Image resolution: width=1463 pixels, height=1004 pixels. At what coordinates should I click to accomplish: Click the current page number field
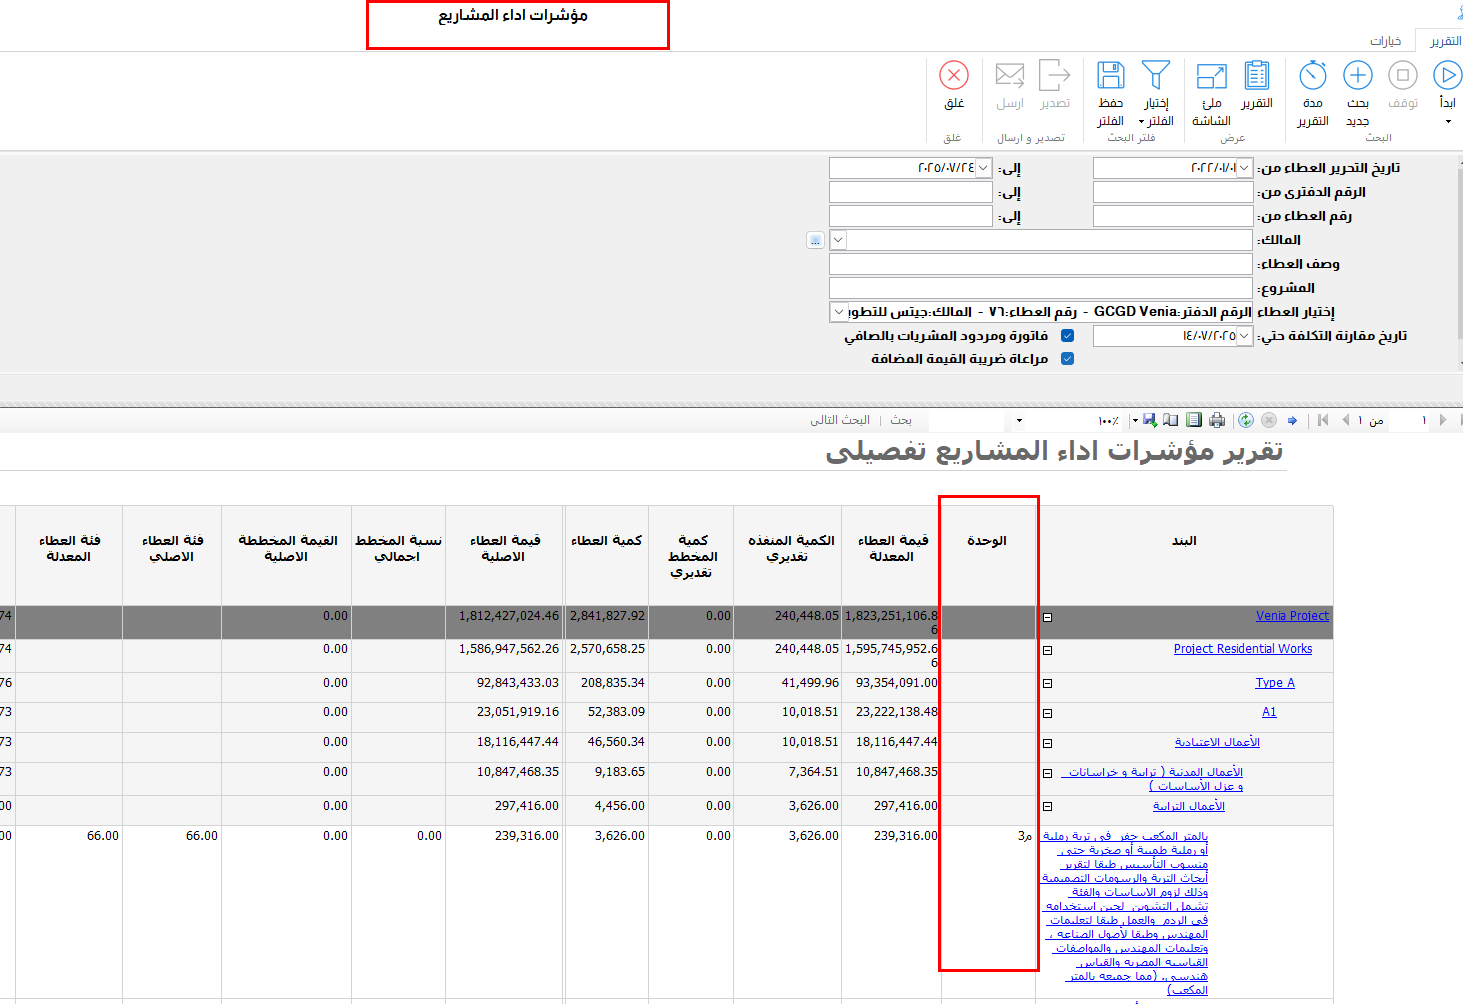[1410, 420]
